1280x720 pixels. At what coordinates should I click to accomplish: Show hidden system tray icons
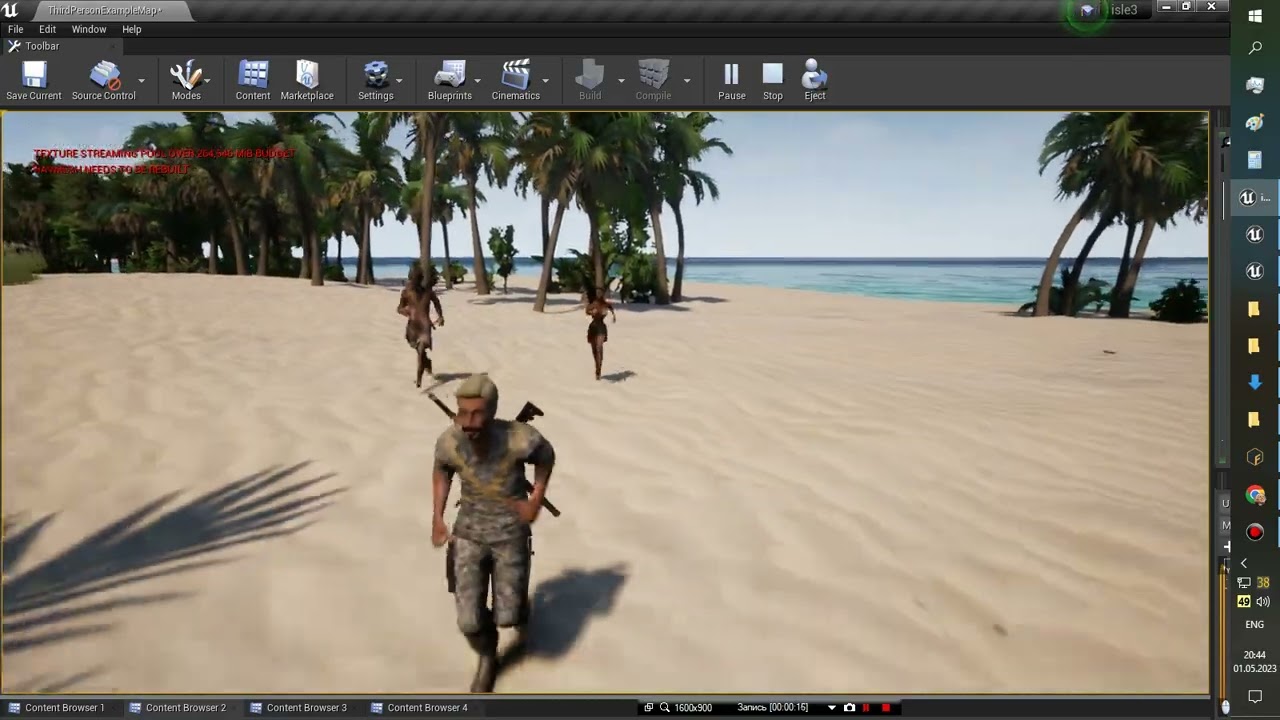[1244, 563]
